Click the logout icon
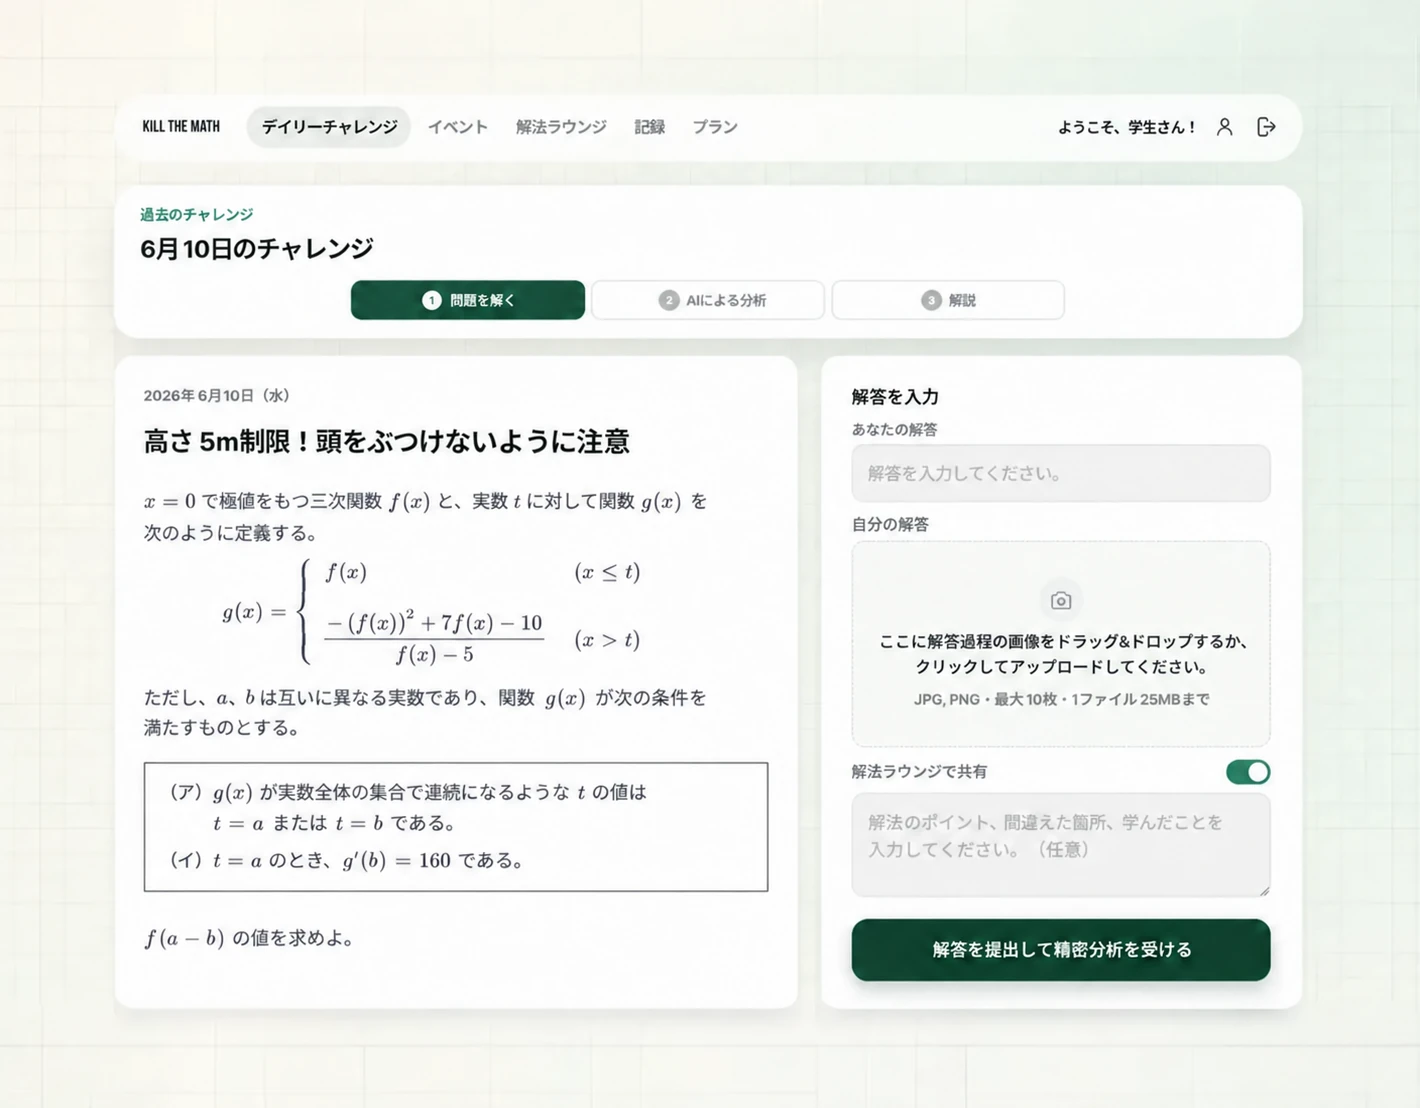This screenshot has height=1108, width=1420. pyautogui.click(x=1266, y=127)
